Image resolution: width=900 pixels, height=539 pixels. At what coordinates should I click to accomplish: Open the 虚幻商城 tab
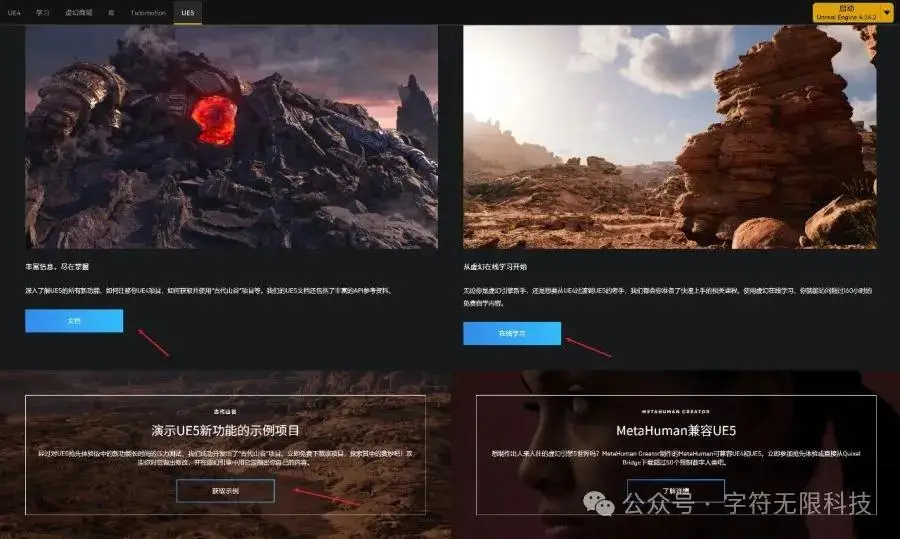tap(79, 13)
